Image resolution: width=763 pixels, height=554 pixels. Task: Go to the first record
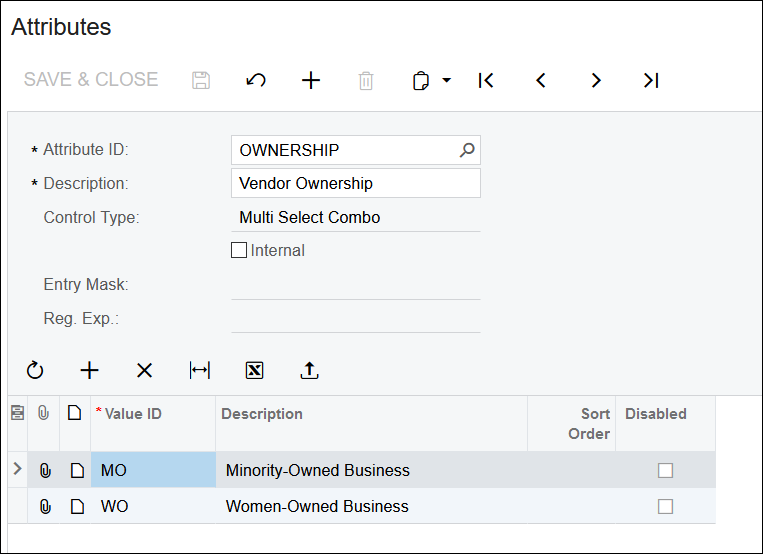[x=486, y=80]
